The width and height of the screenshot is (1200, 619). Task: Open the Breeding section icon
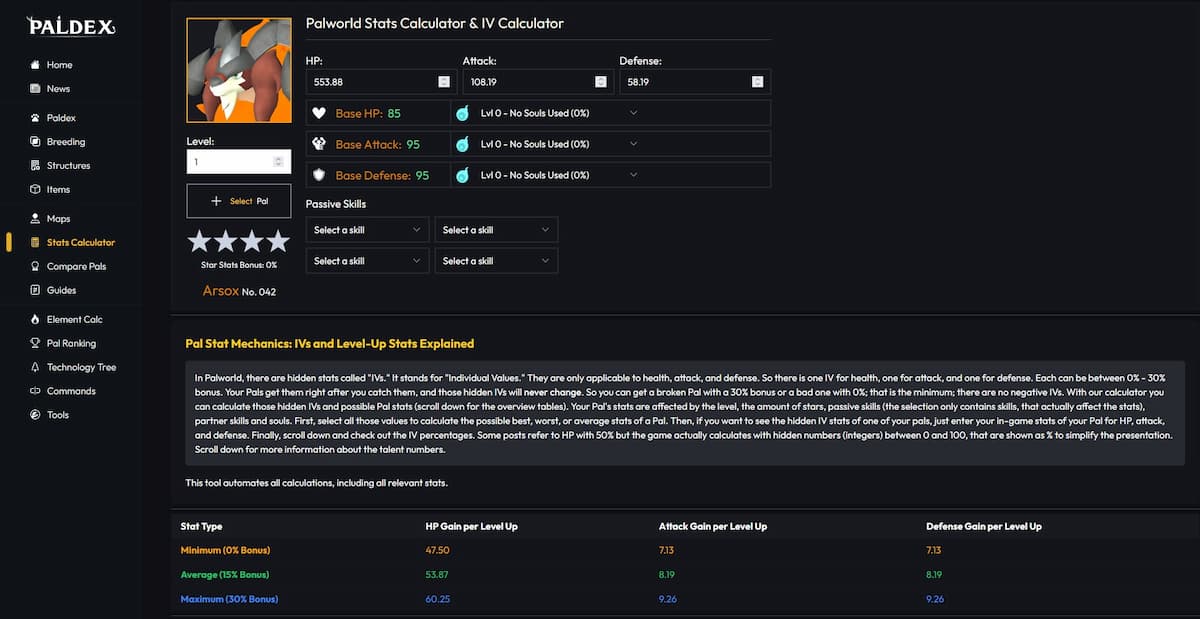pyautogui.click(x=34, y=141)
